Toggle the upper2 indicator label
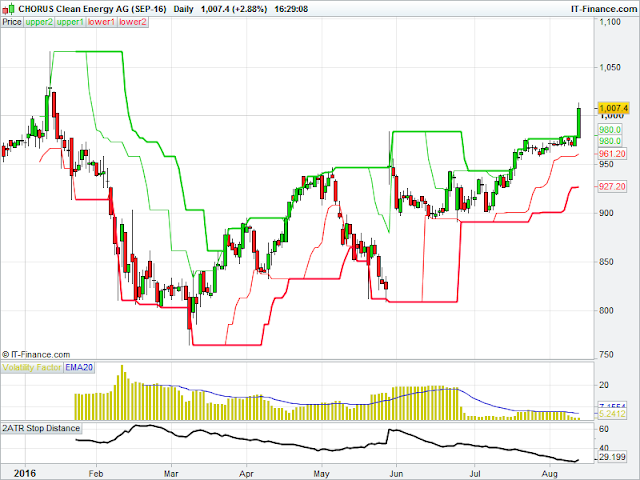The image size is (640, 480). 39,22
